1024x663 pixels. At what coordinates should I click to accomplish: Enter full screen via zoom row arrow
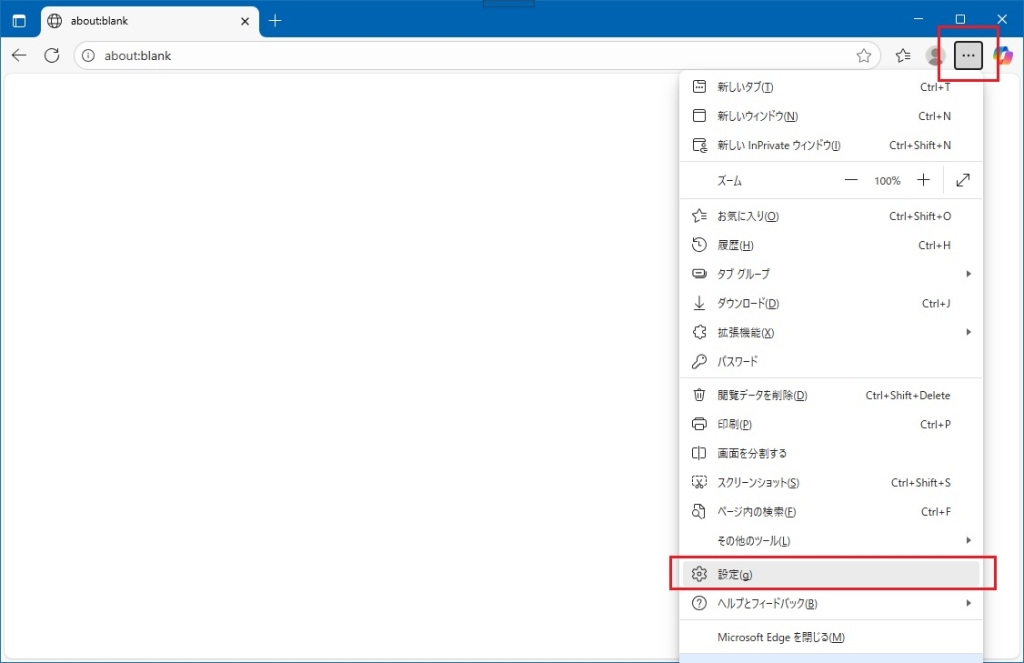[963, 181]
